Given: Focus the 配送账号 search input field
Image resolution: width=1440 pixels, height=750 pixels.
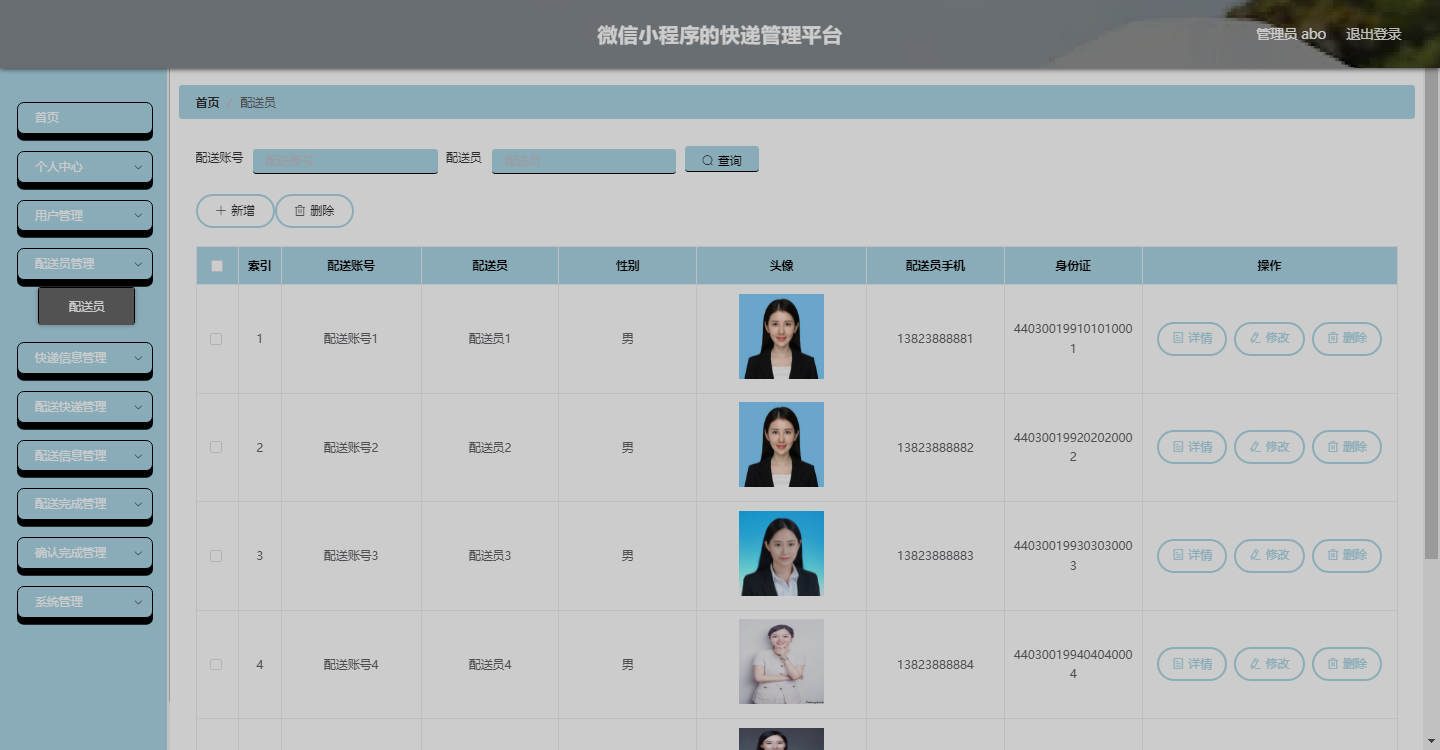Looking at the screenshot, I should (345, 160).
